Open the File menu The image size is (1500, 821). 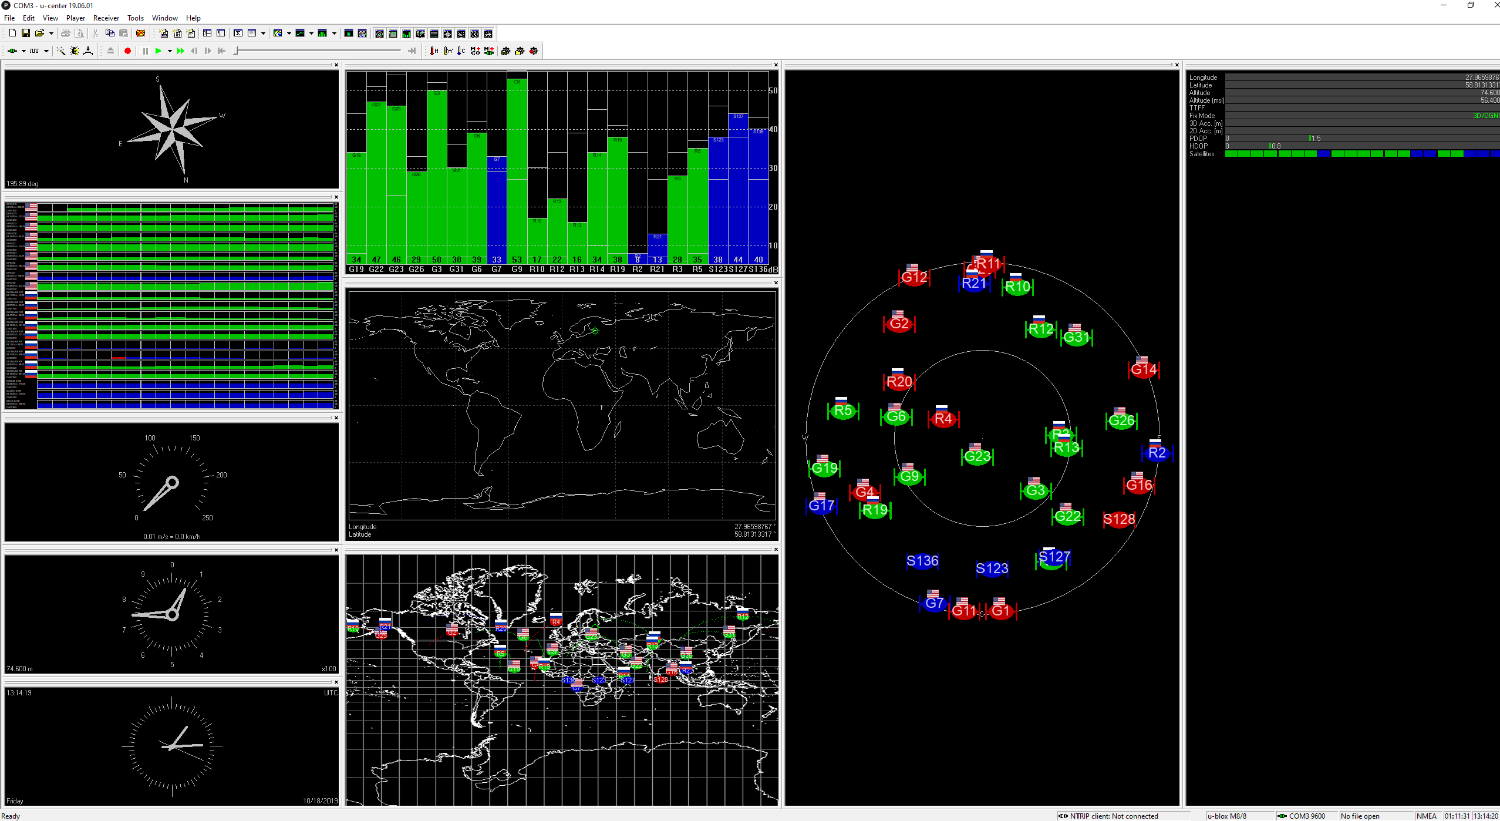(x=9, y=18)
